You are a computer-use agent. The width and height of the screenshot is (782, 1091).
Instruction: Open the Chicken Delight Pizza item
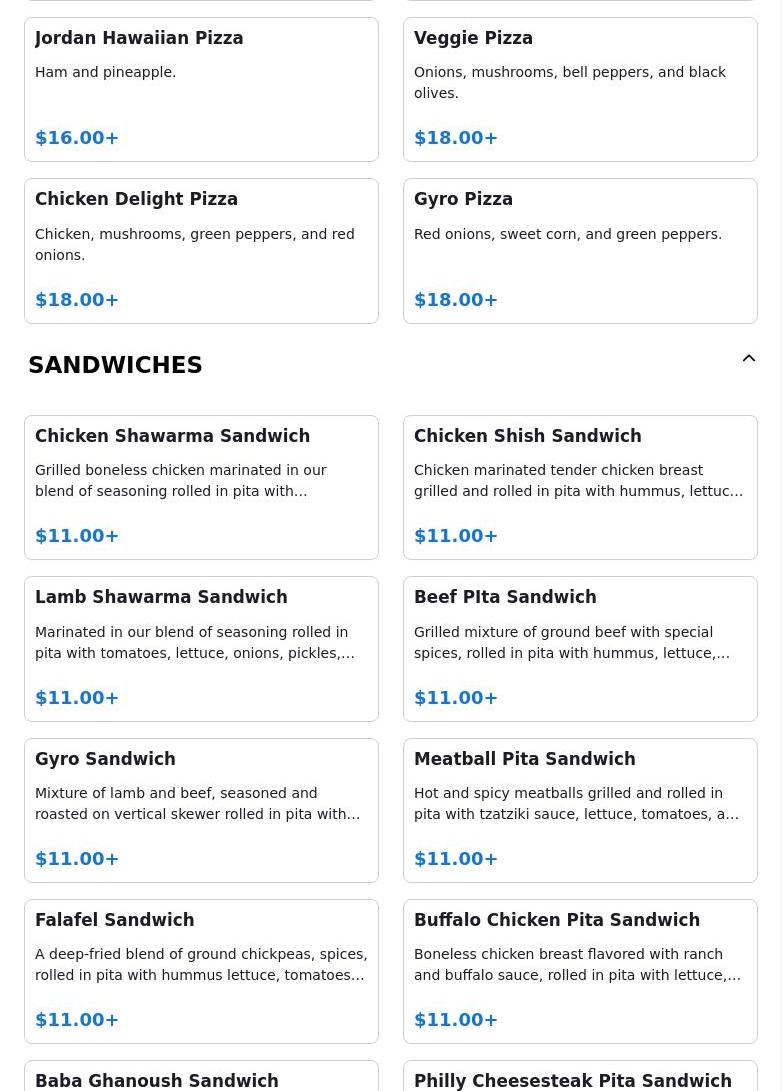(201, 251)
